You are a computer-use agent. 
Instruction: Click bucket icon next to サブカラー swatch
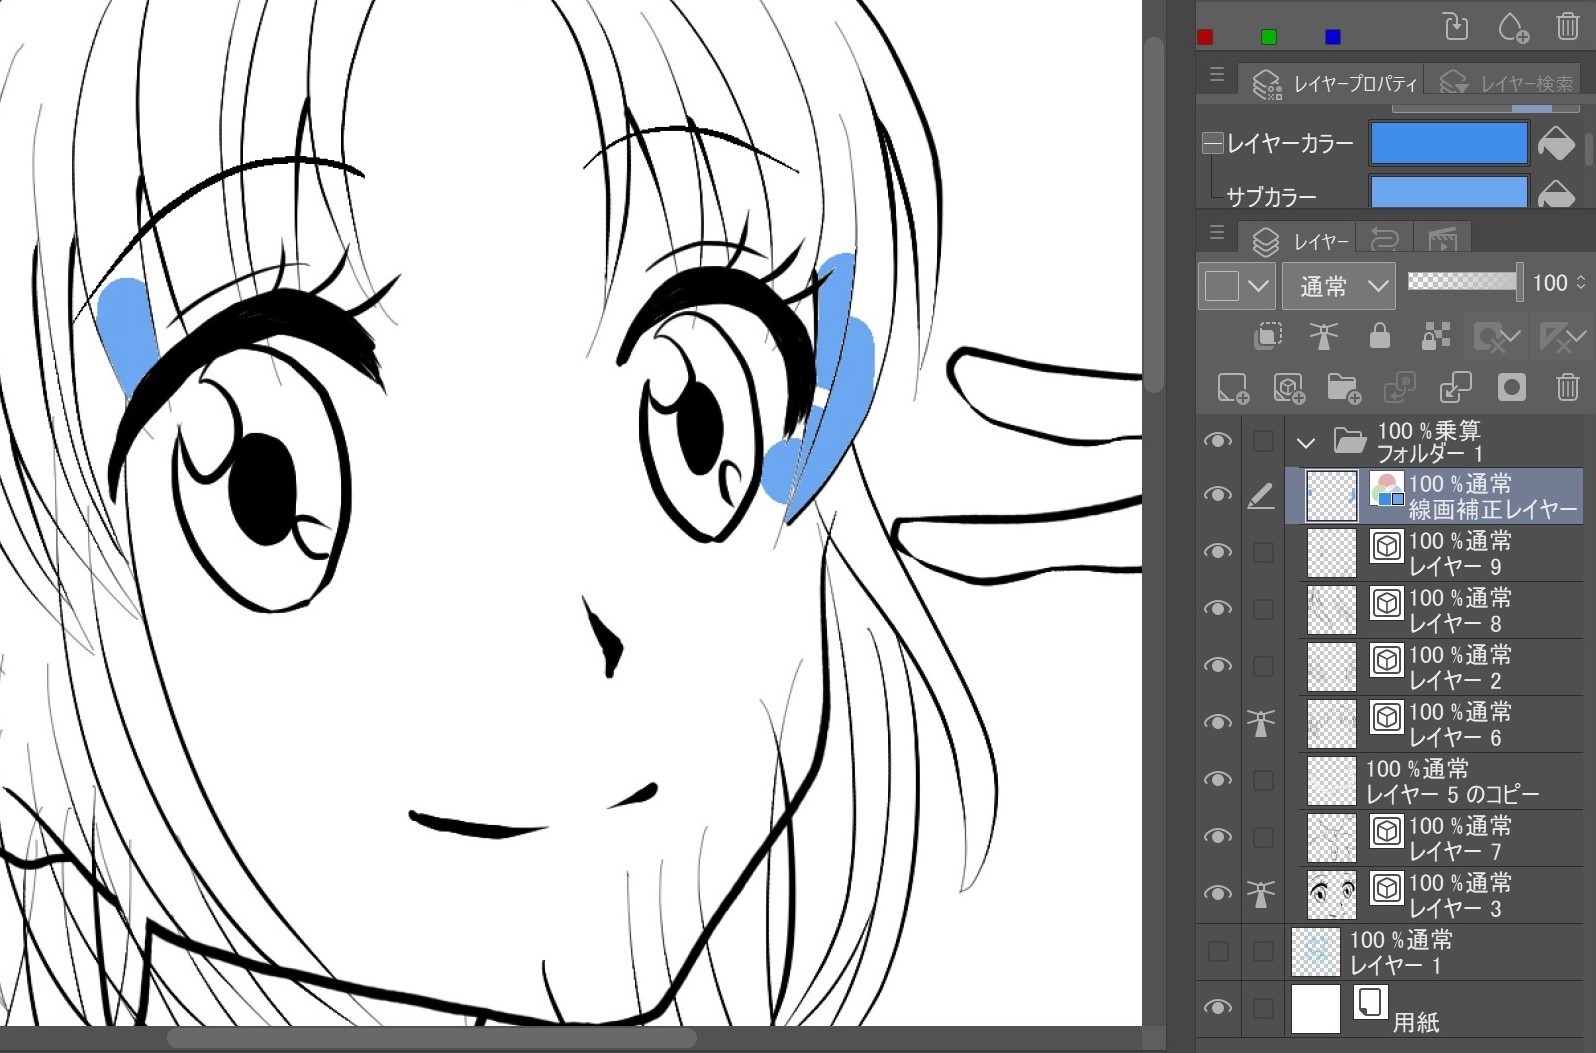[x=1556, y=193]
